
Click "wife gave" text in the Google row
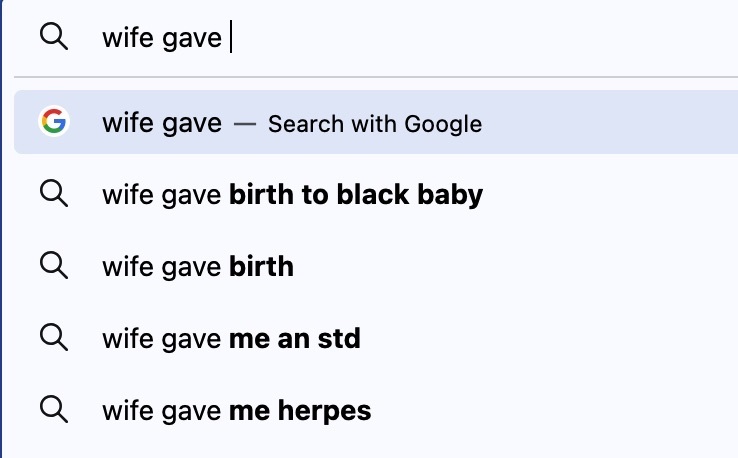point(162,123)
